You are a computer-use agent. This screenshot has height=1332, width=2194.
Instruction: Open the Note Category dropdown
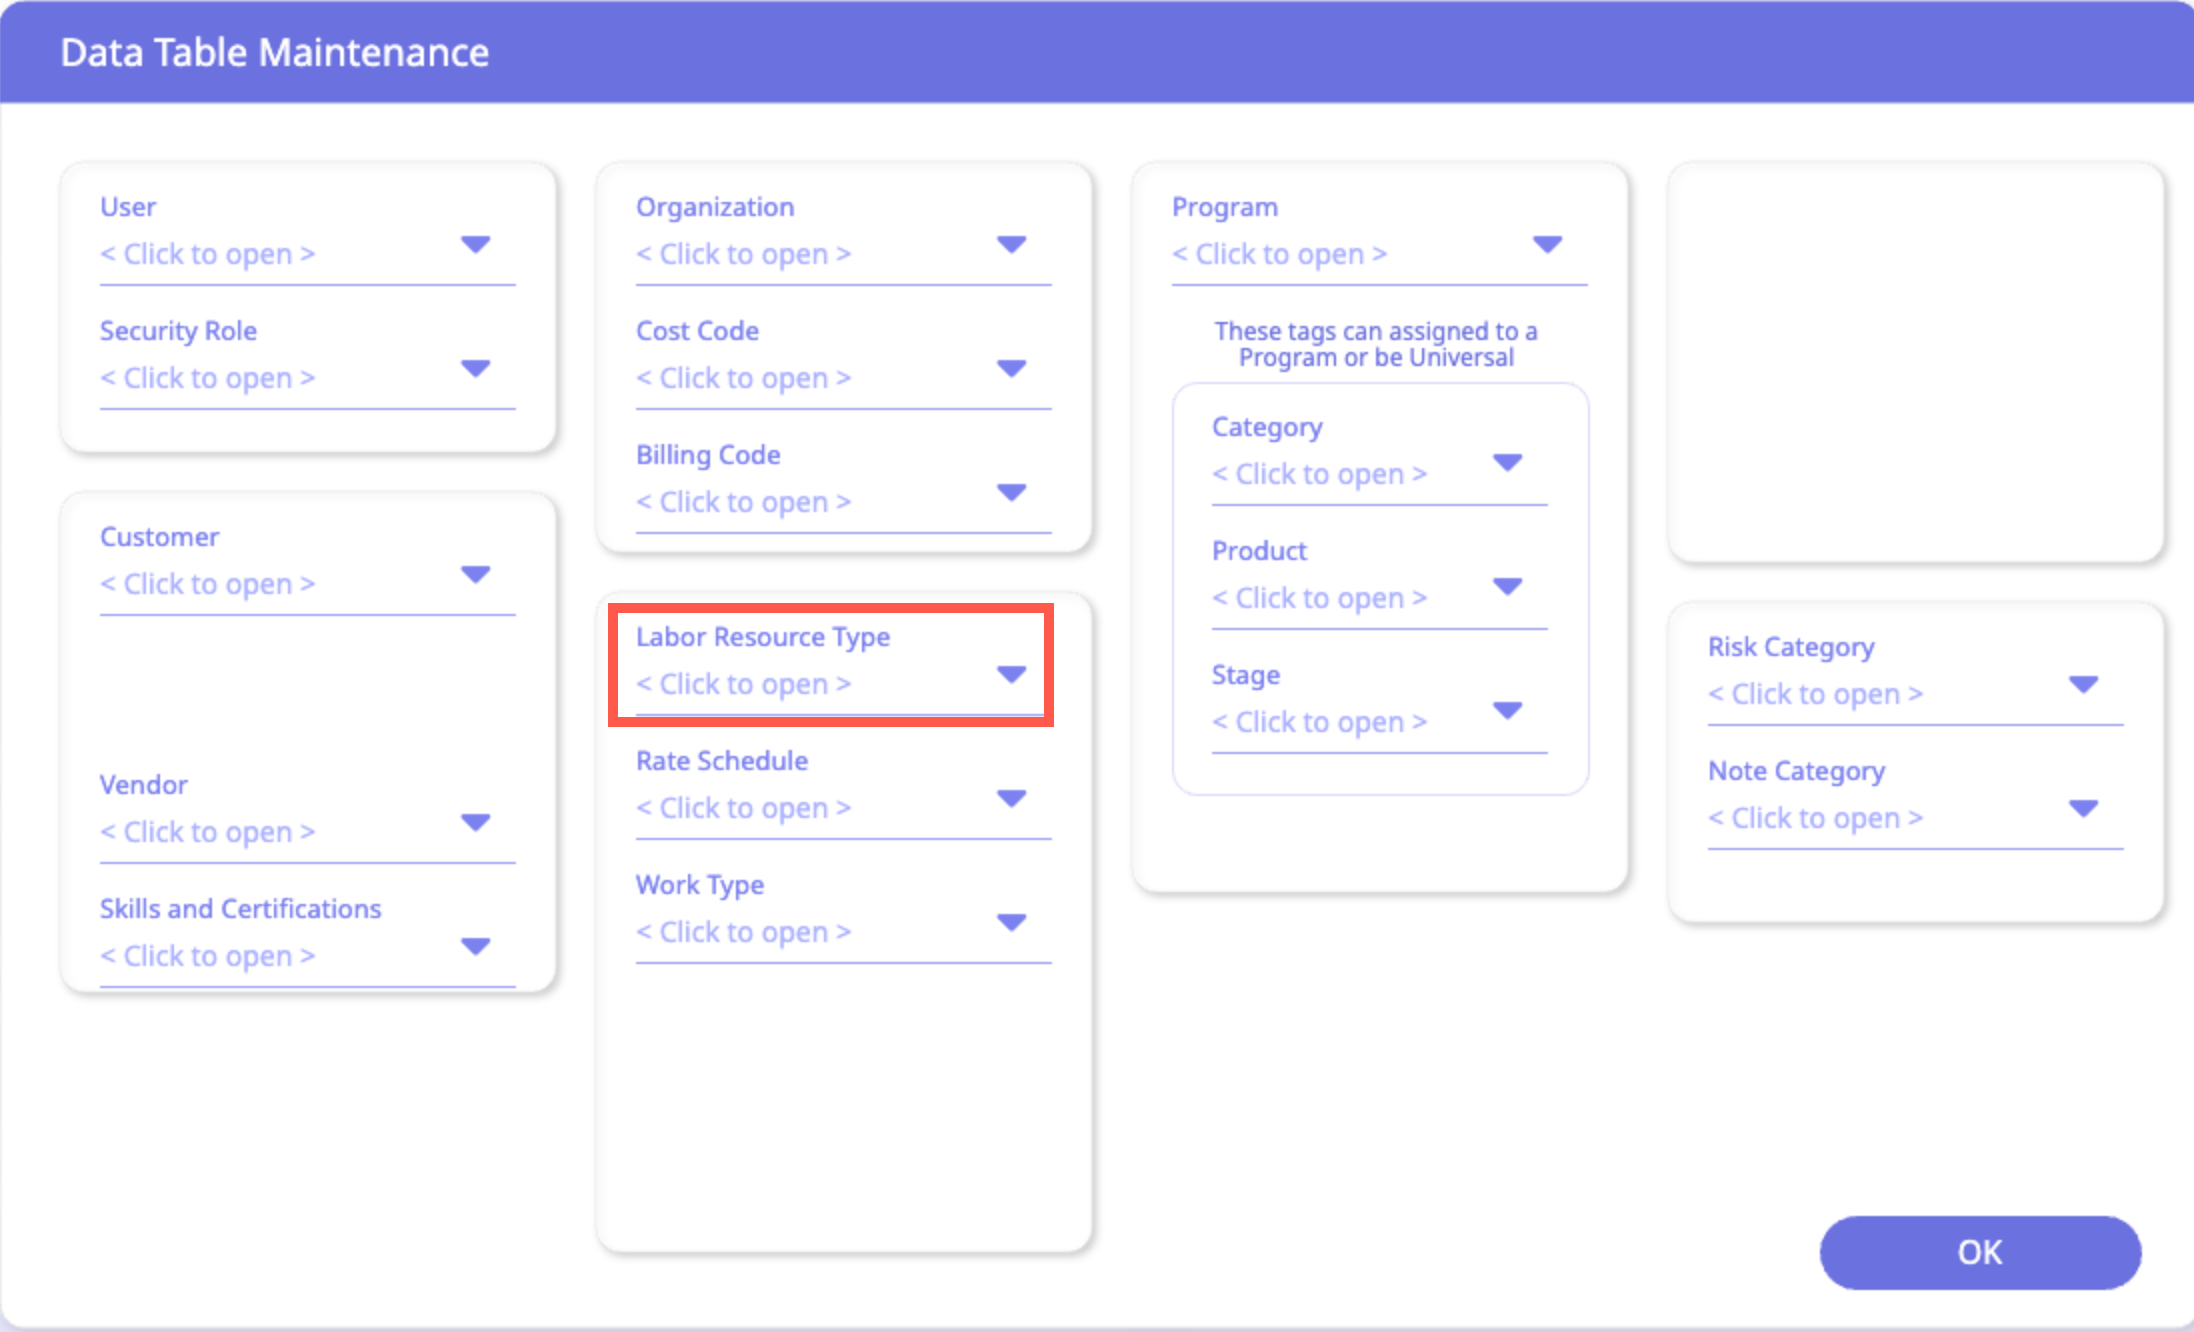2083,809
